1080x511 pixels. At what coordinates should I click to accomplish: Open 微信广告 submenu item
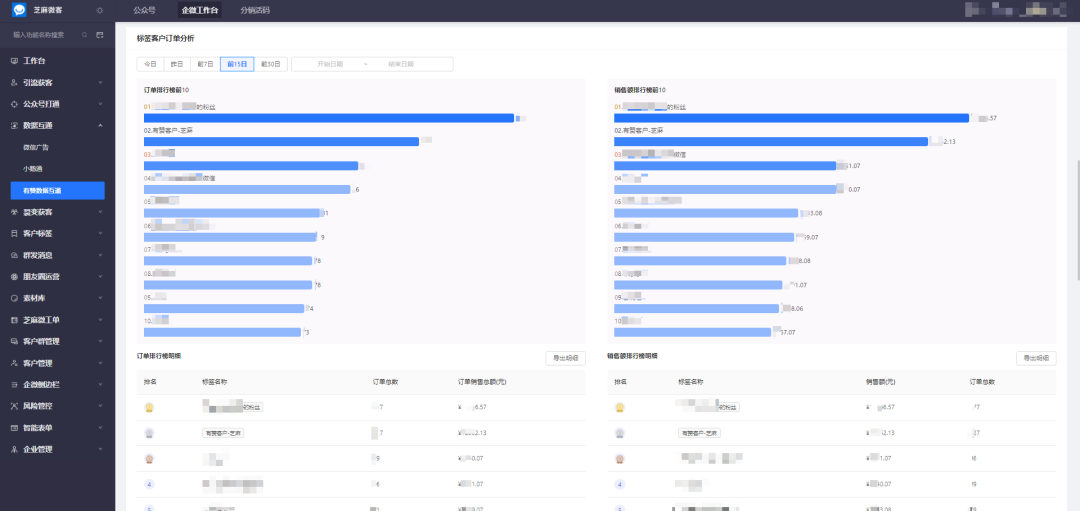pos(36,147)
